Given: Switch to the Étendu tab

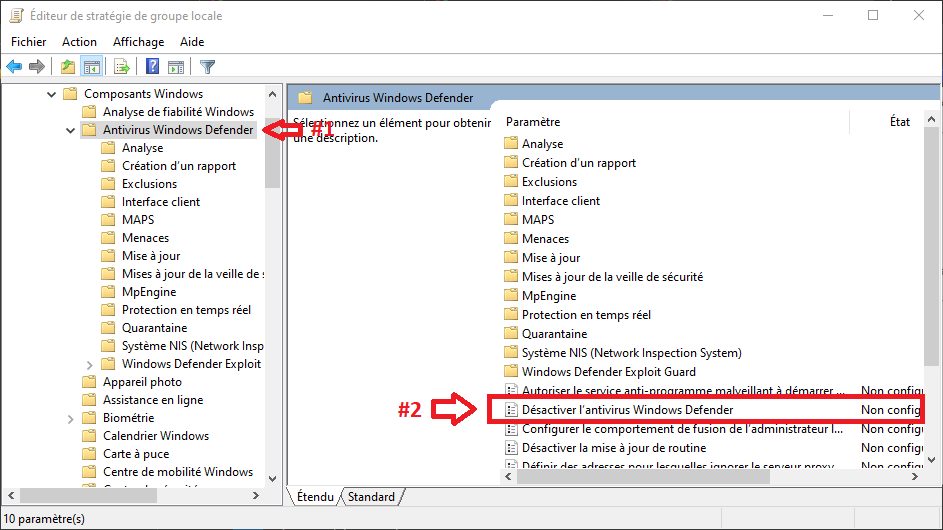Looking at the screenshot, I should coord(315,497).
